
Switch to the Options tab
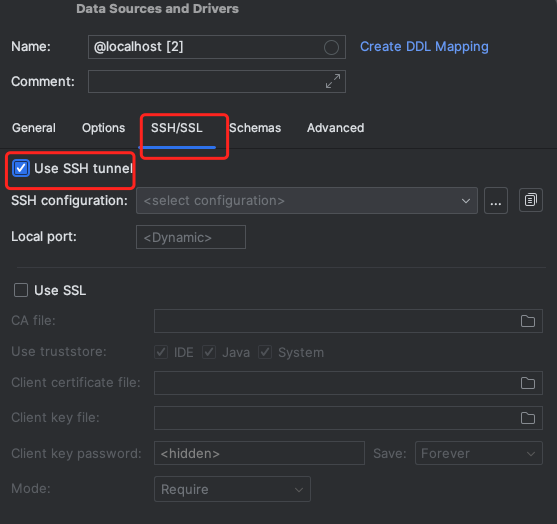tap(103, 128)
